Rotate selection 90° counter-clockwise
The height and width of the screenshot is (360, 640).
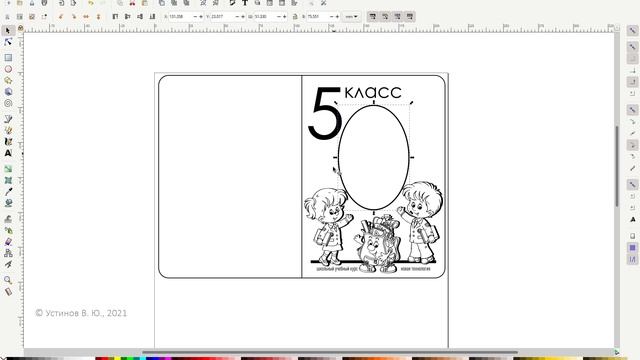(61, 17)
